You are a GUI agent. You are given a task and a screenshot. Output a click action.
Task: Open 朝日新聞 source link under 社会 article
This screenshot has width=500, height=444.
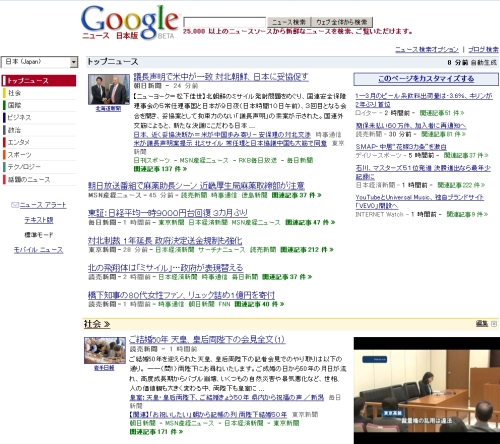click(x=143, y=423)
